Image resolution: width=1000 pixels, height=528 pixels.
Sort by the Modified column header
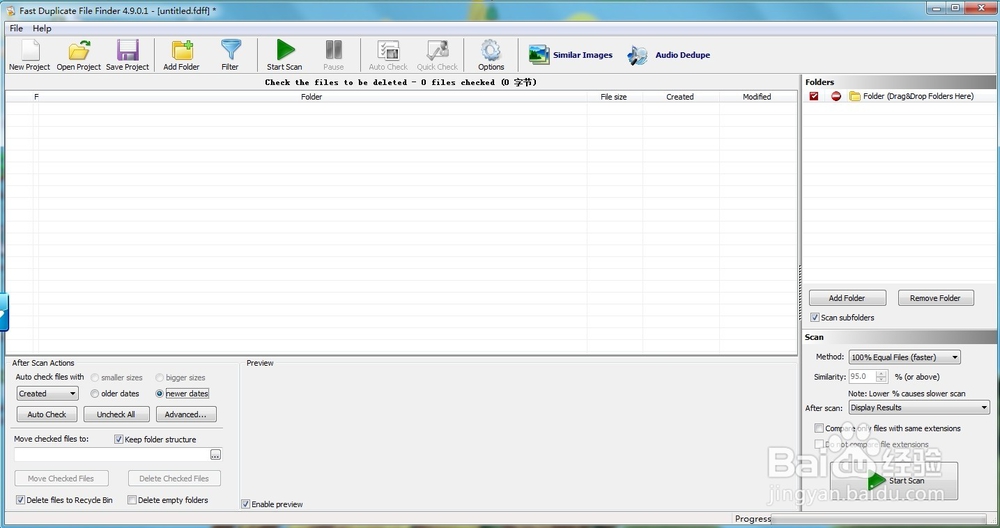pos(758,97)
